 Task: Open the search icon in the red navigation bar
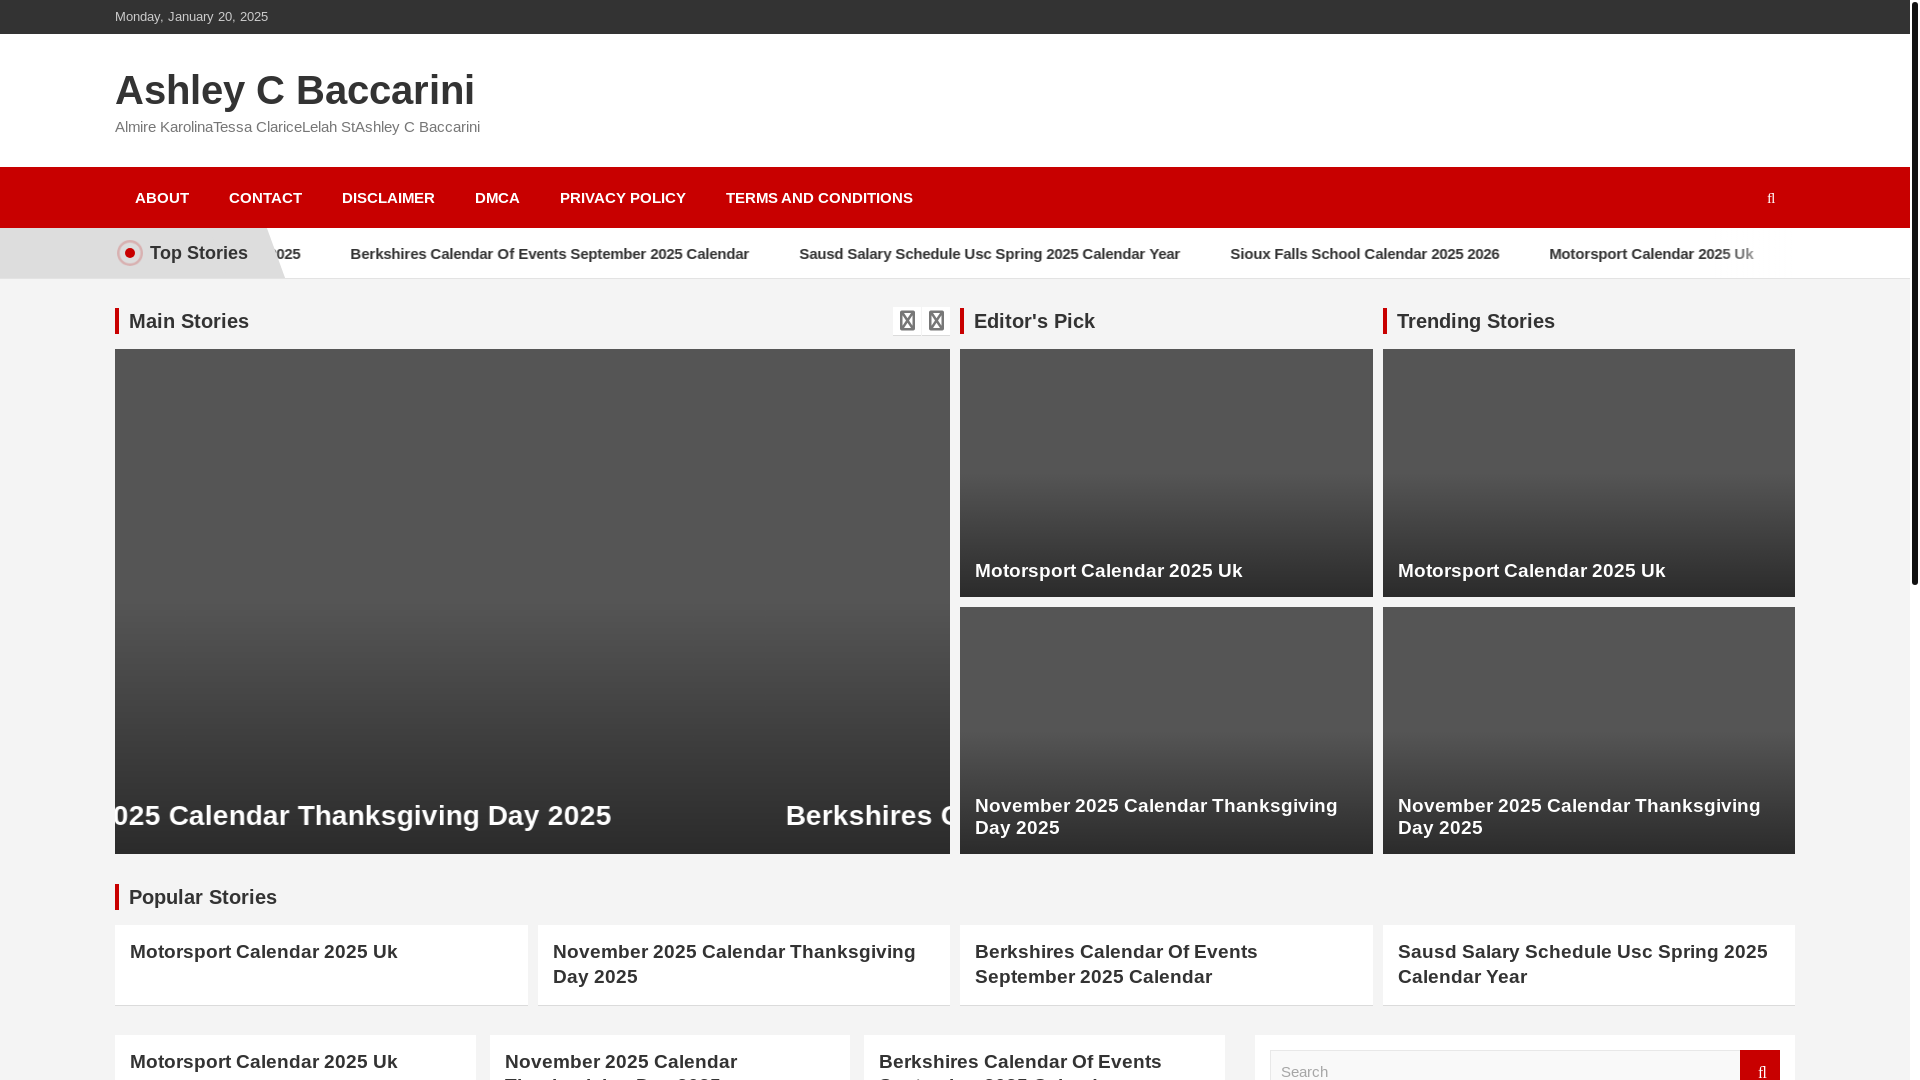(x=1770, y=198)
